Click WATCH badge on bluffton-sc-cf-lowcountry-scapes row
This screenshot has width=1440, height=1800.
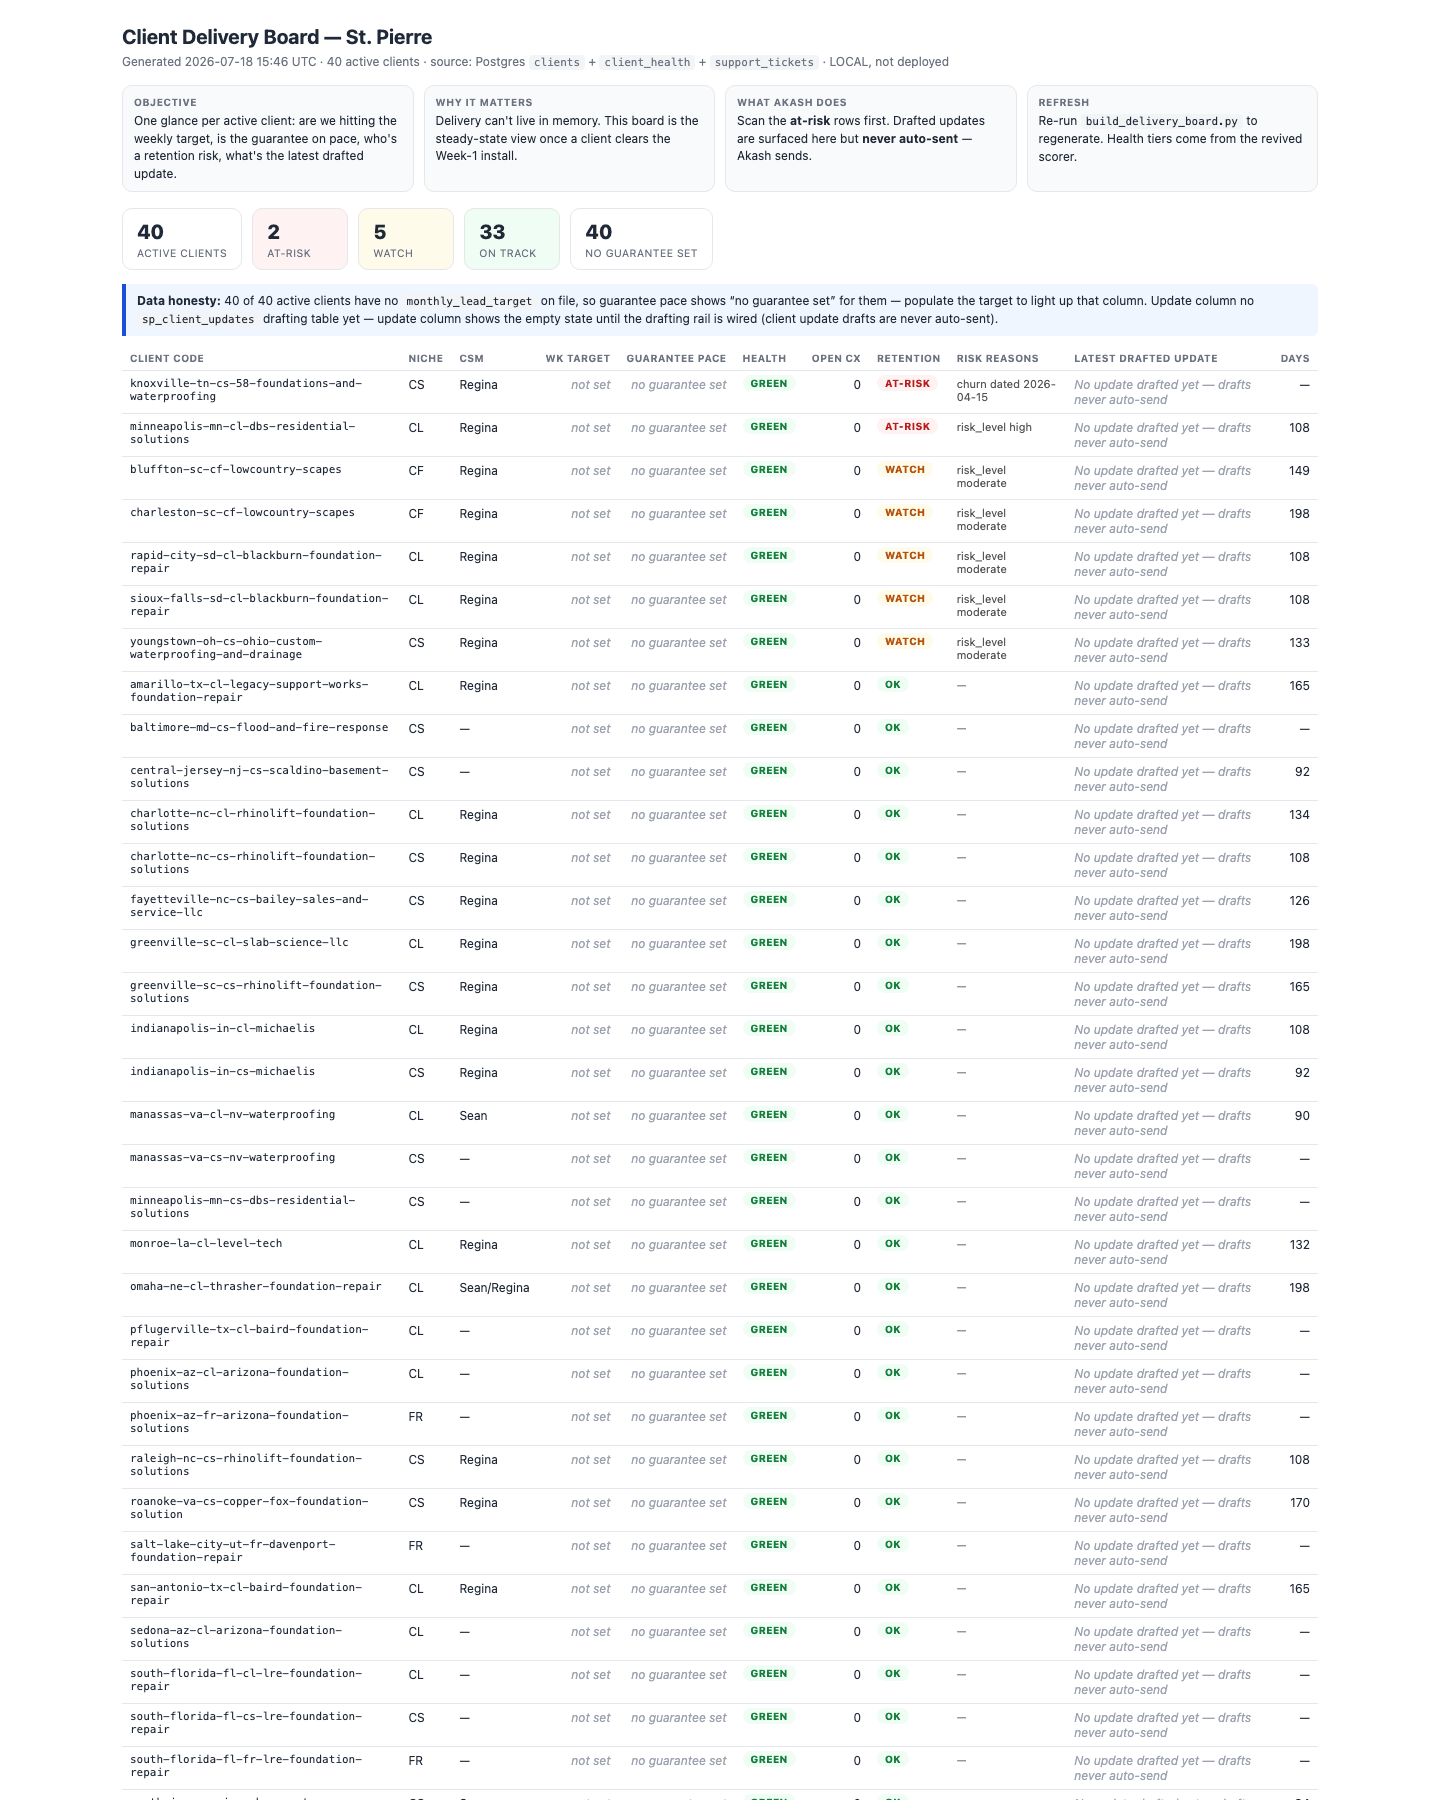[x=905, y=470]
